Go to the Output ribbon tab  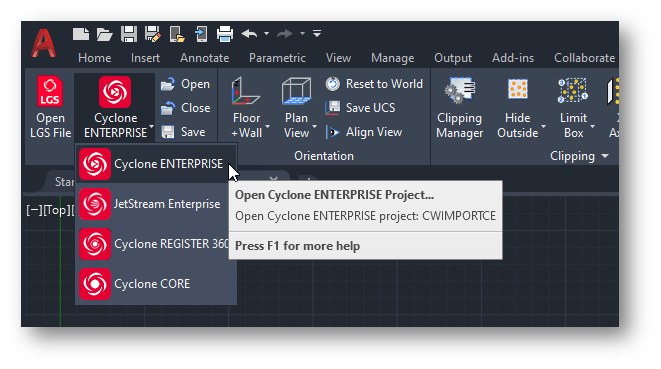(453, 58)
